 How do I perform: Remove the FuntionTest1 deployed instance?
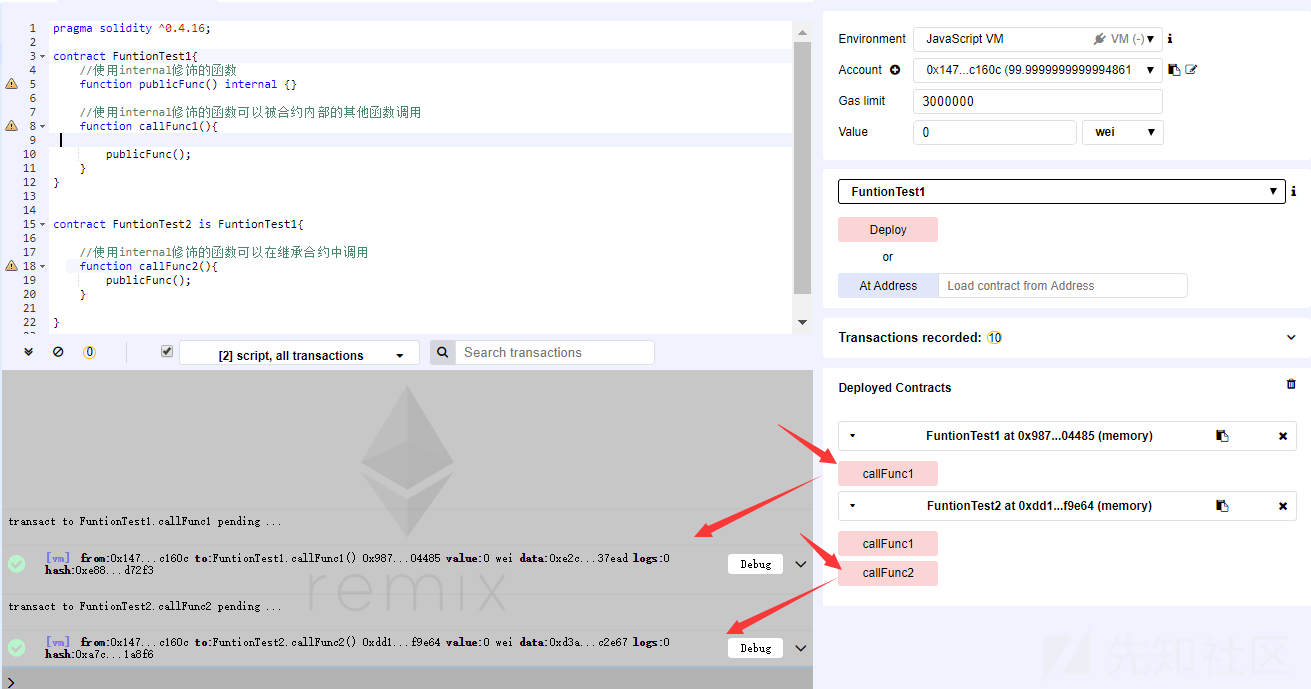click(1283, 436)
